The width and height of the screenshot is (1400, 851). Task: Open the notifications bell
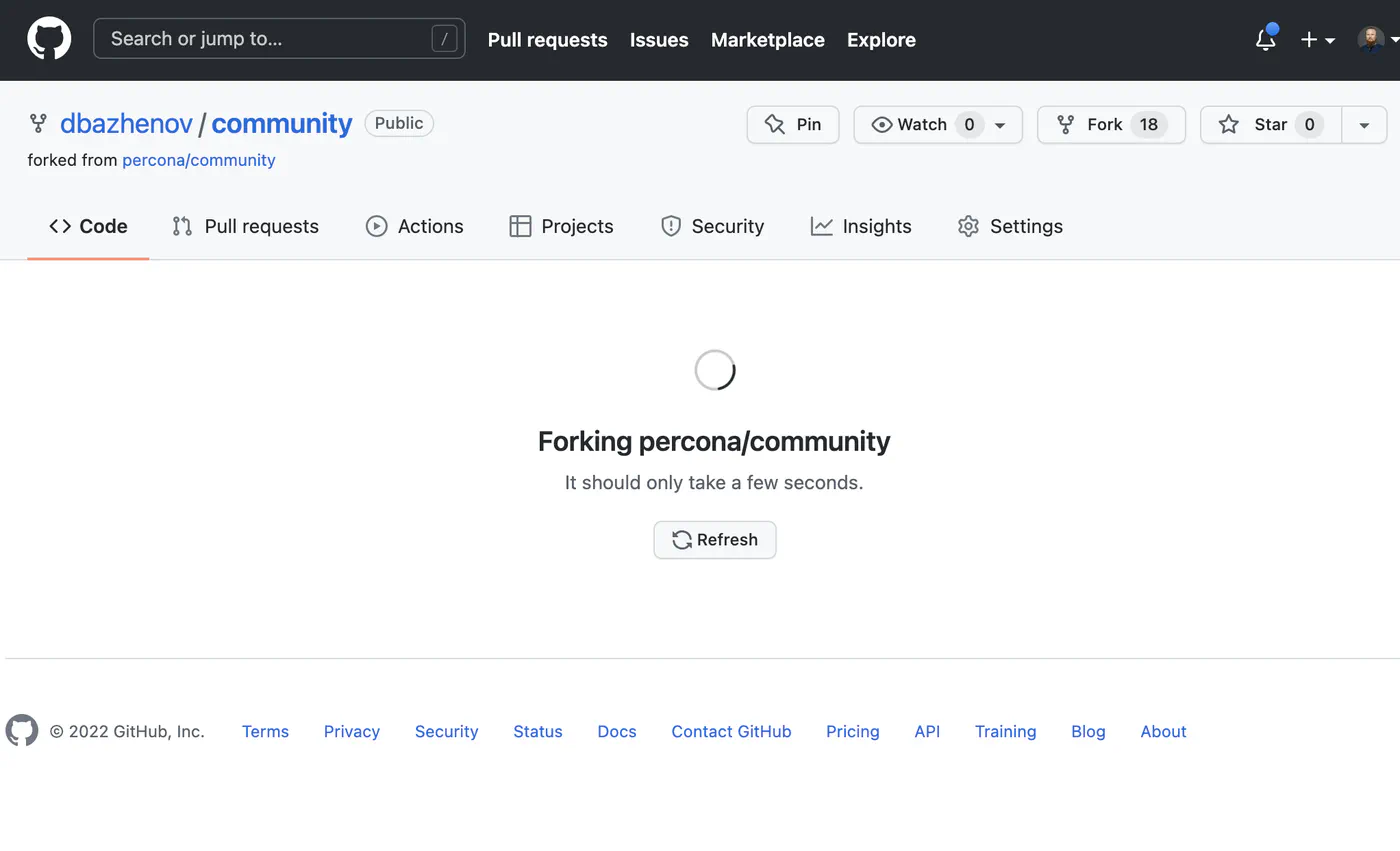click(1265, 40)
